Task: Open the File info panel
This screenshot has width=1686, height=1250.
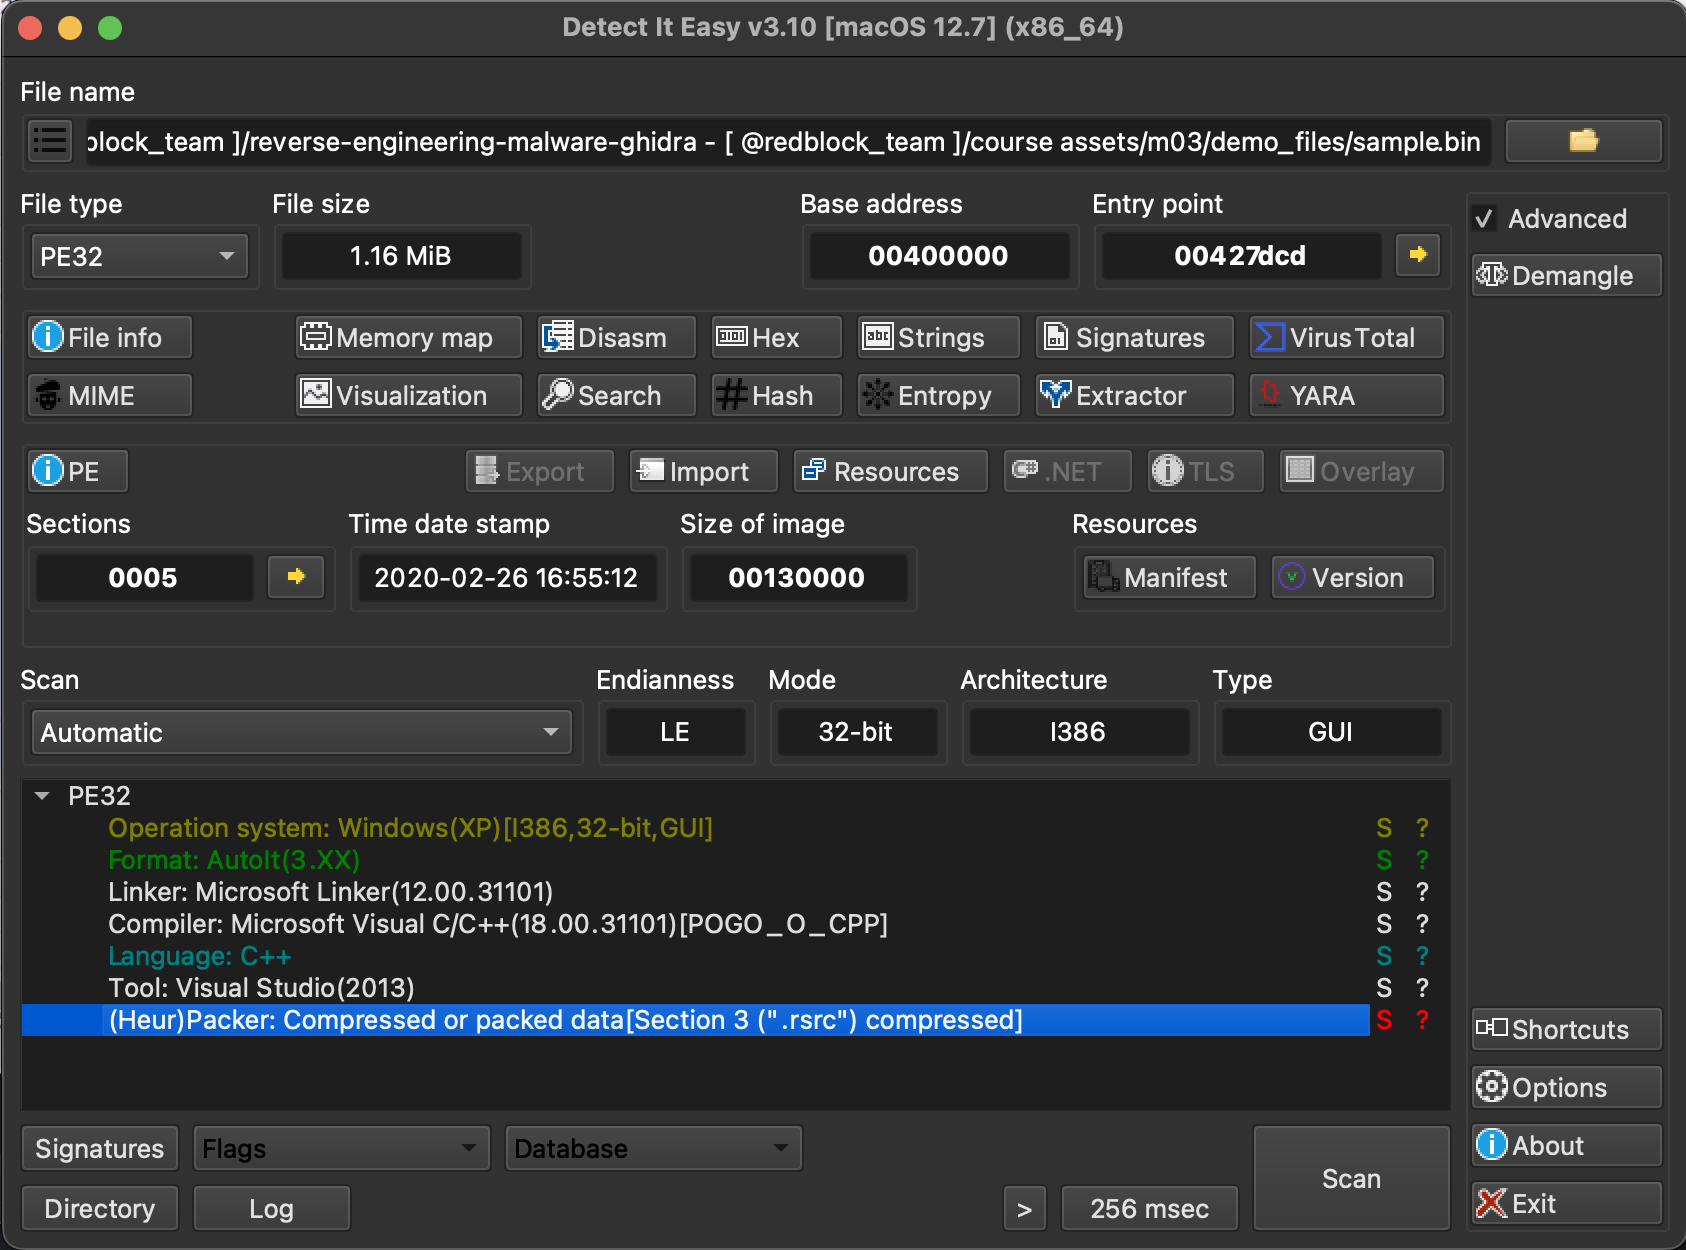Action: (x=109, y=338)
